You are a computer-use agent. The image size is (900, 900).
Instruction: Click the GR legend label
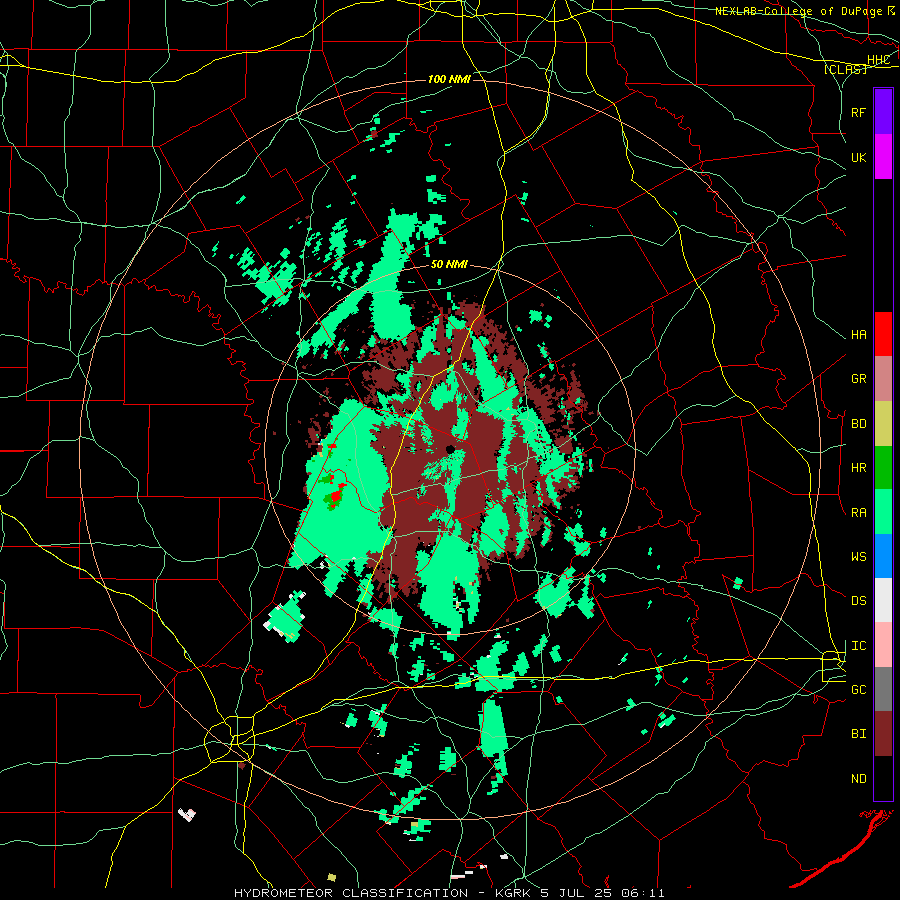coord(858,379)
